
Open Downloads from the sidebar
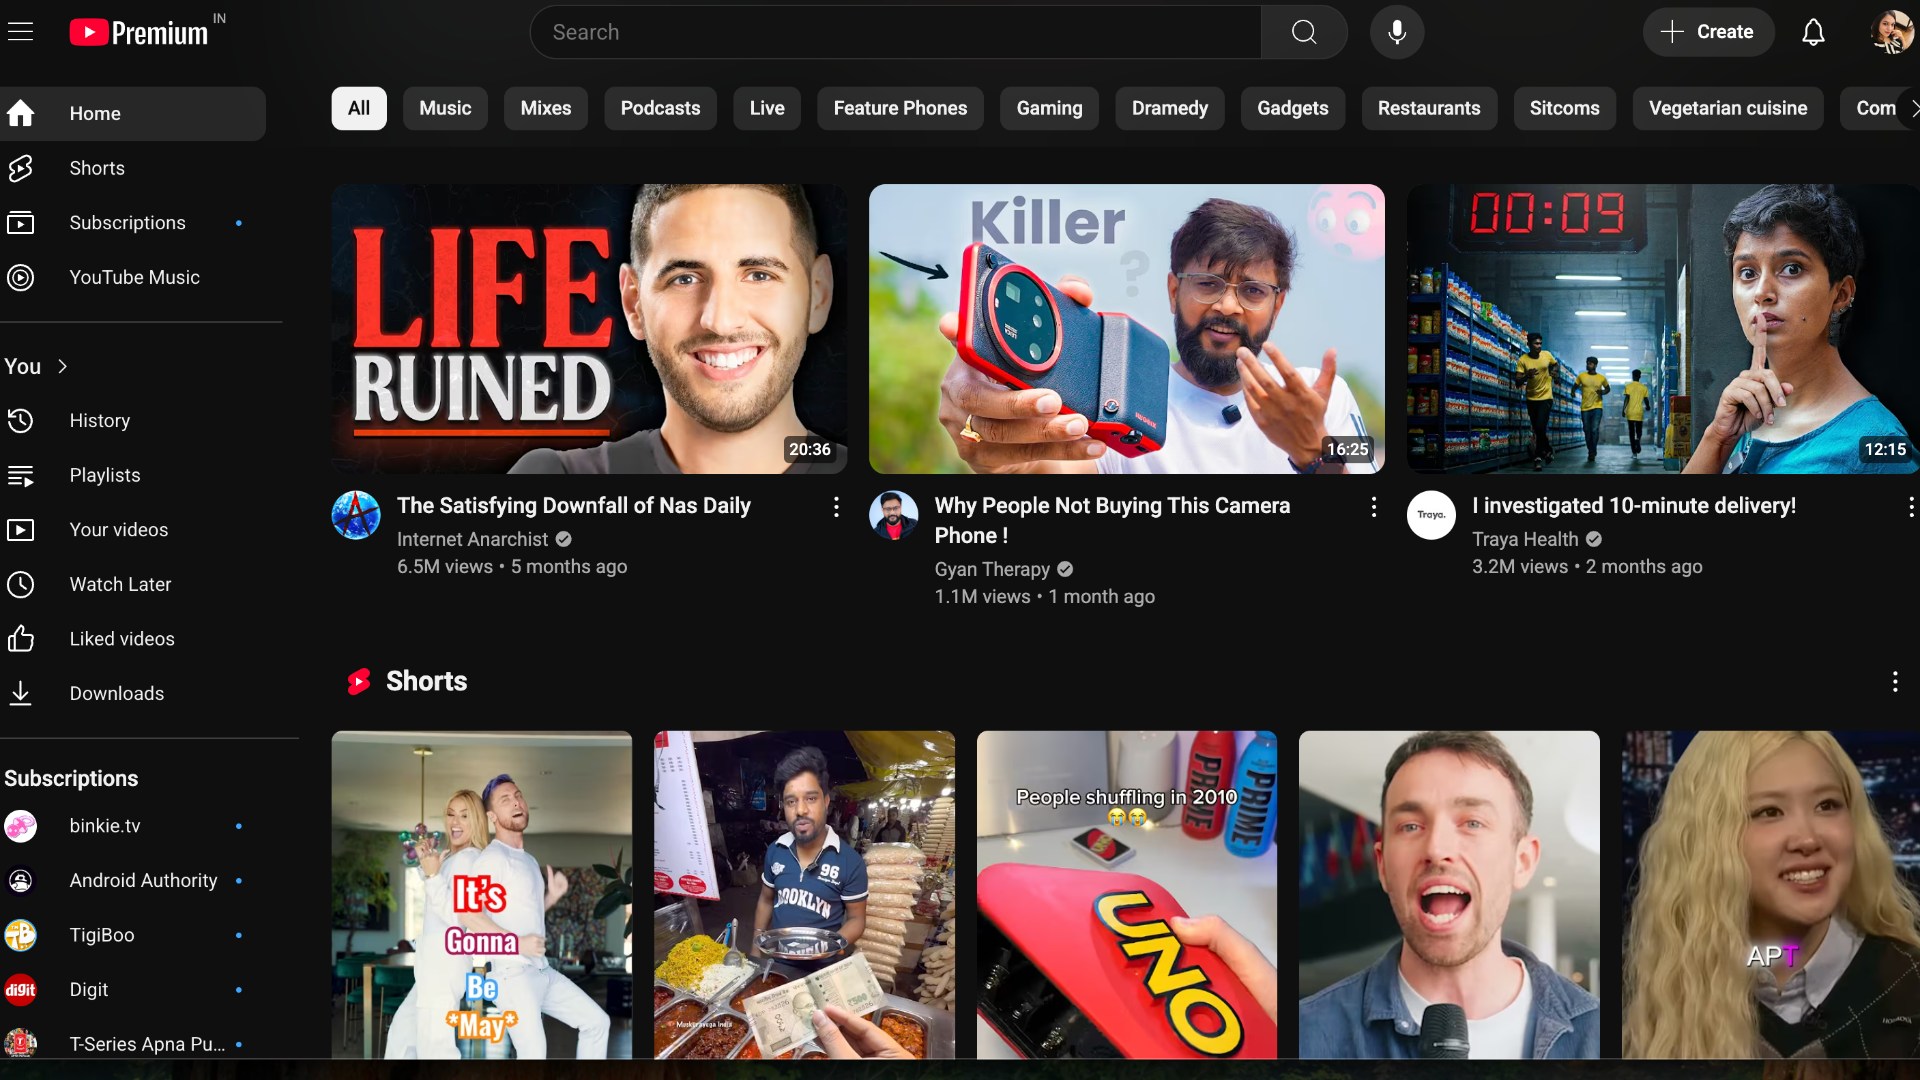(116, 693)
